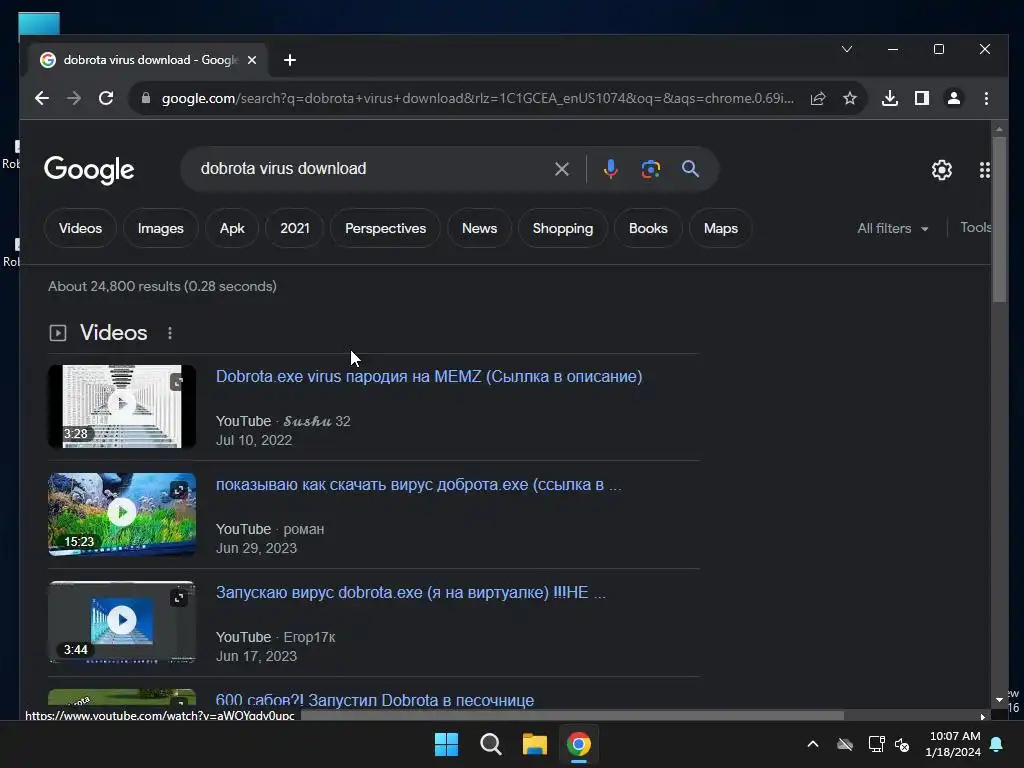This screenshot has width=1024, height=768.
Task: Open Chrome three-dot menu
Action: [x=986, y=99]
